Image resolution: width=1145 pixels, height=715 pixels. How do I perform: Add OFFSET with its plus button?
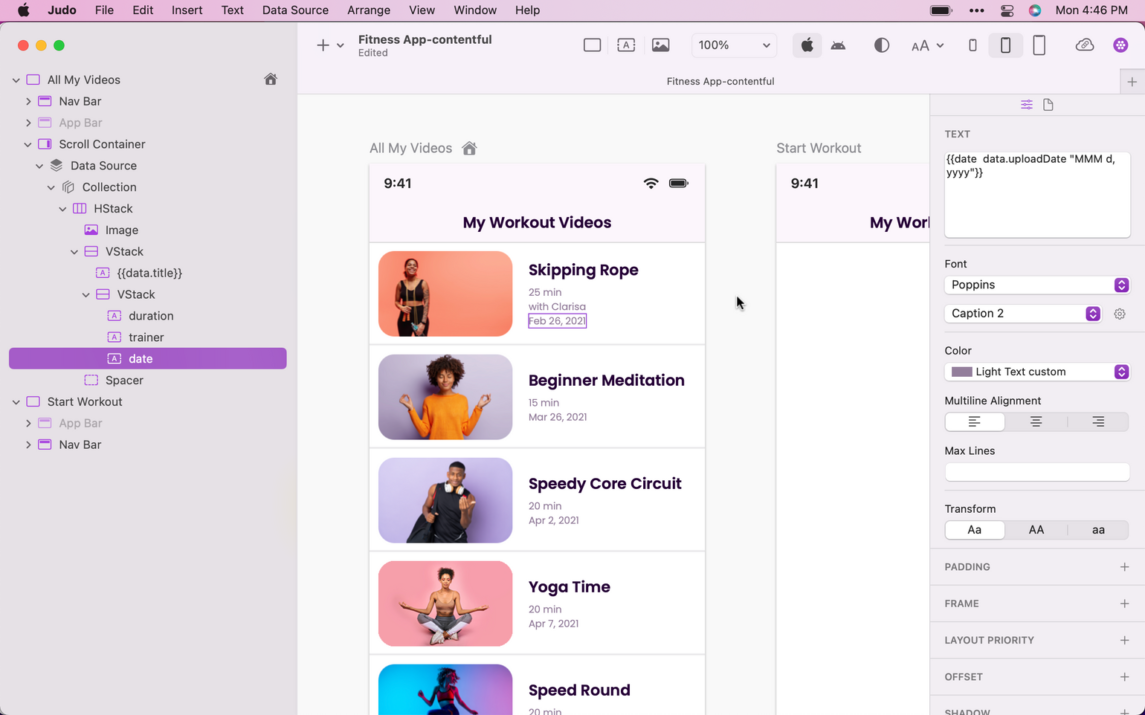(x=1125, y=677)
